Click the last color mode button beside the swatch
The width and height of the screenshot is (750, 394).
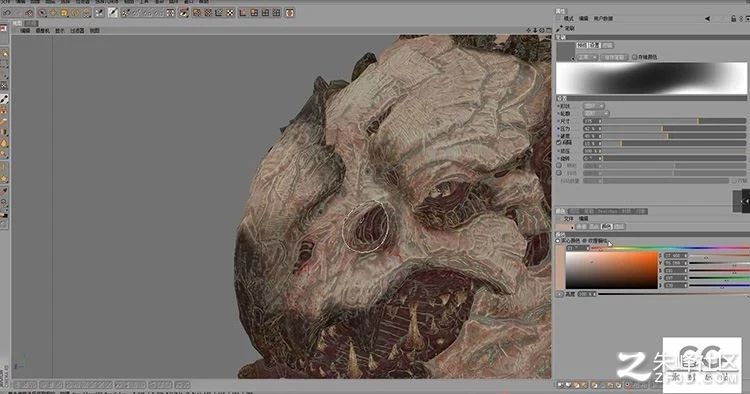click(619, 227)
